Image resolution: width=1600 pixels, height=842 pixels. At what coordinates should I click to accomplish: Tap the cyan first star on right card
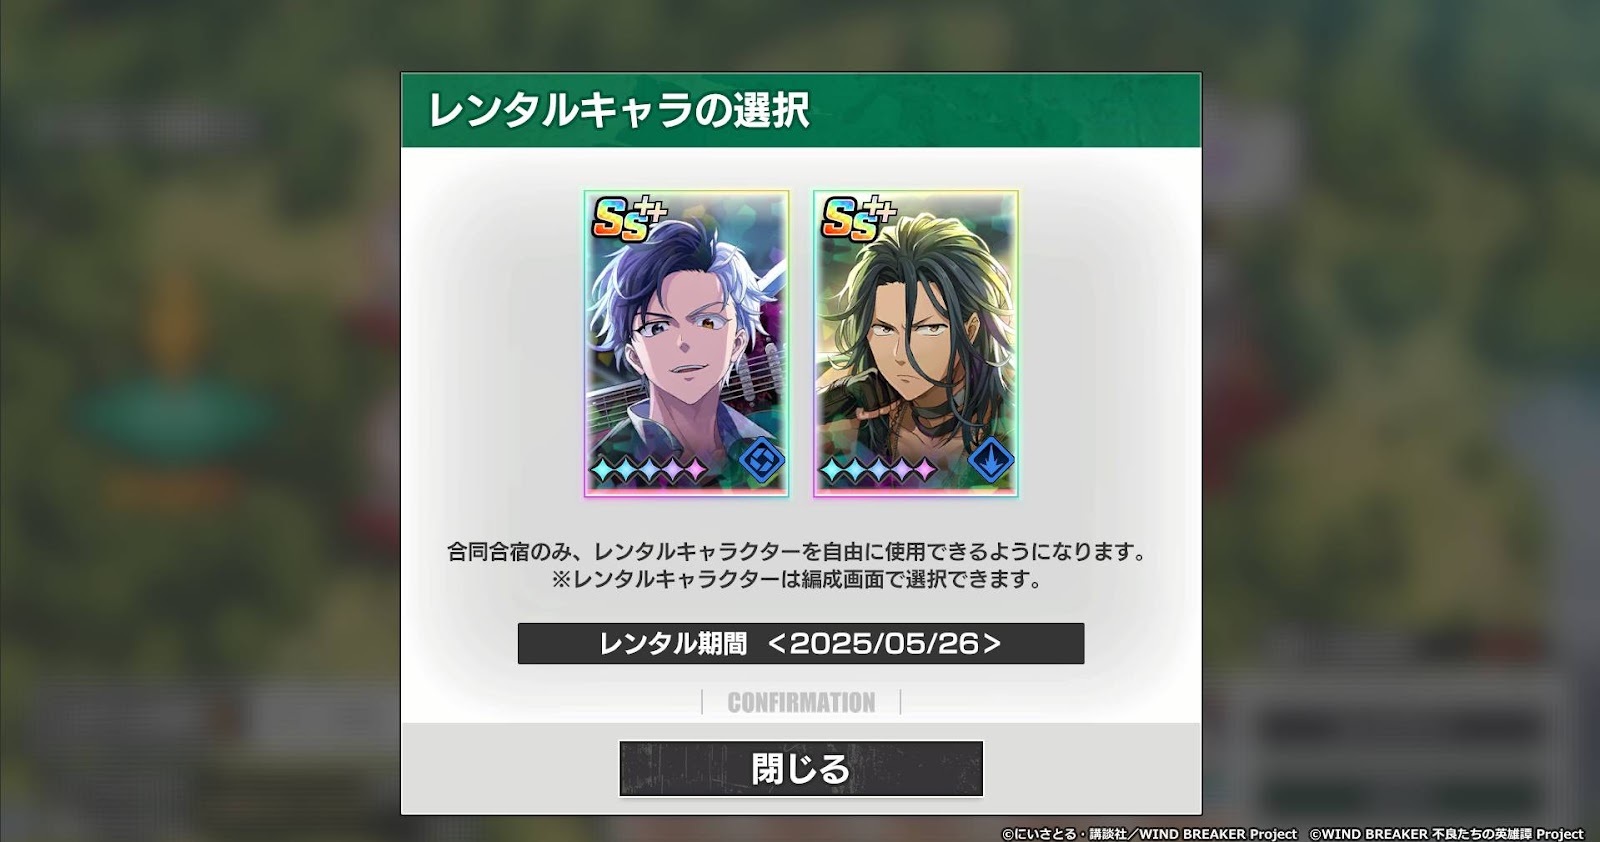(x=832, y=469)
